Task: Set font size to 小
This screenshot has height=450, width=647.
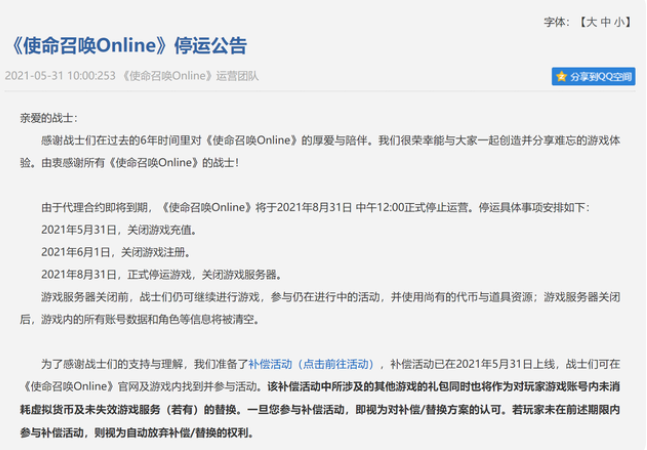Action: pyautogui.click(x=619, y=22)
